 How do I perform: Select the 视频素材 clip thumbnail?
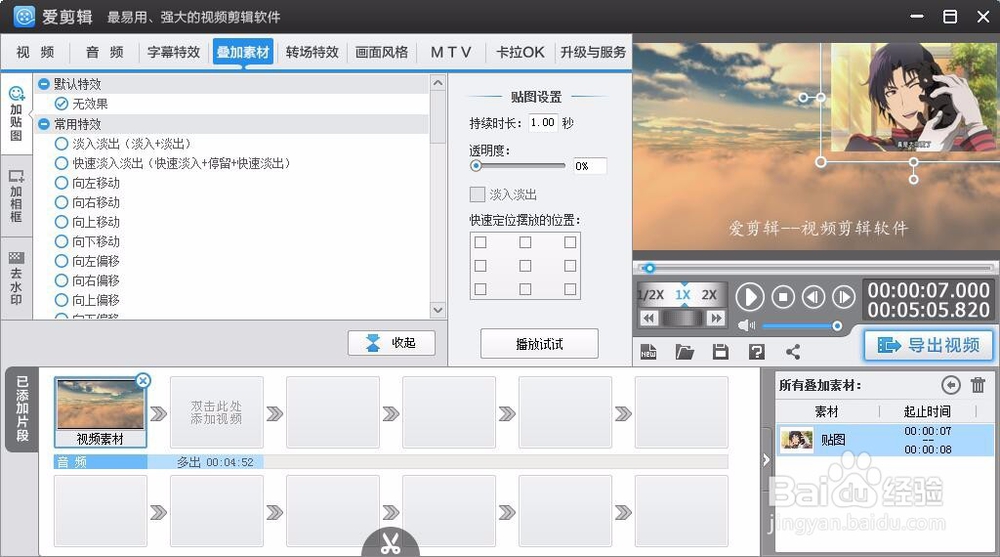100,412
